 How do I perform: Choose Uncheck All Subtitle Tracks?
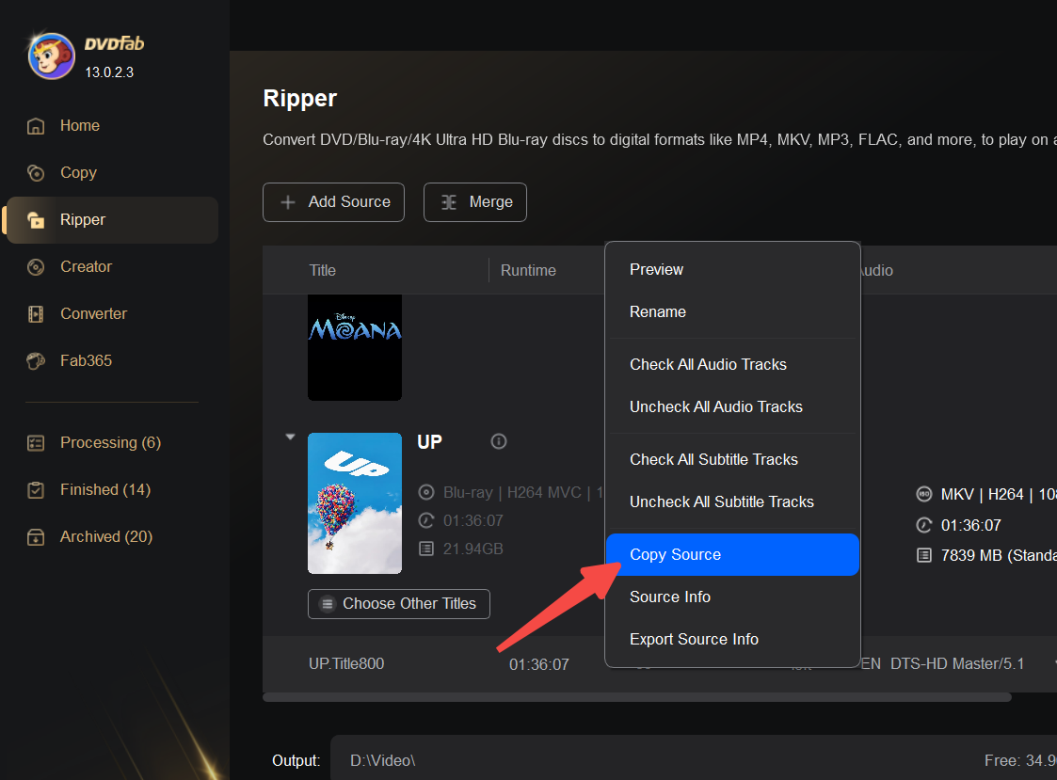click(721, 502)
